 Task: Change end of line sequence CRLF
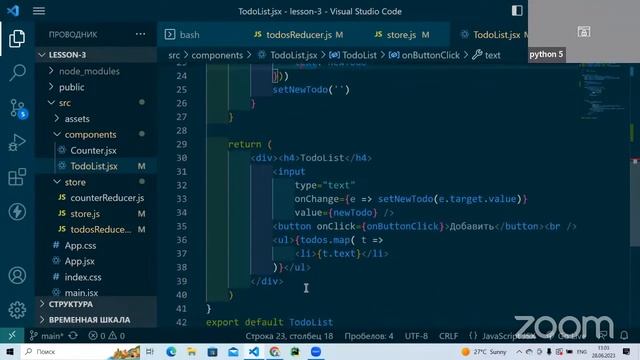coord(448,336)
